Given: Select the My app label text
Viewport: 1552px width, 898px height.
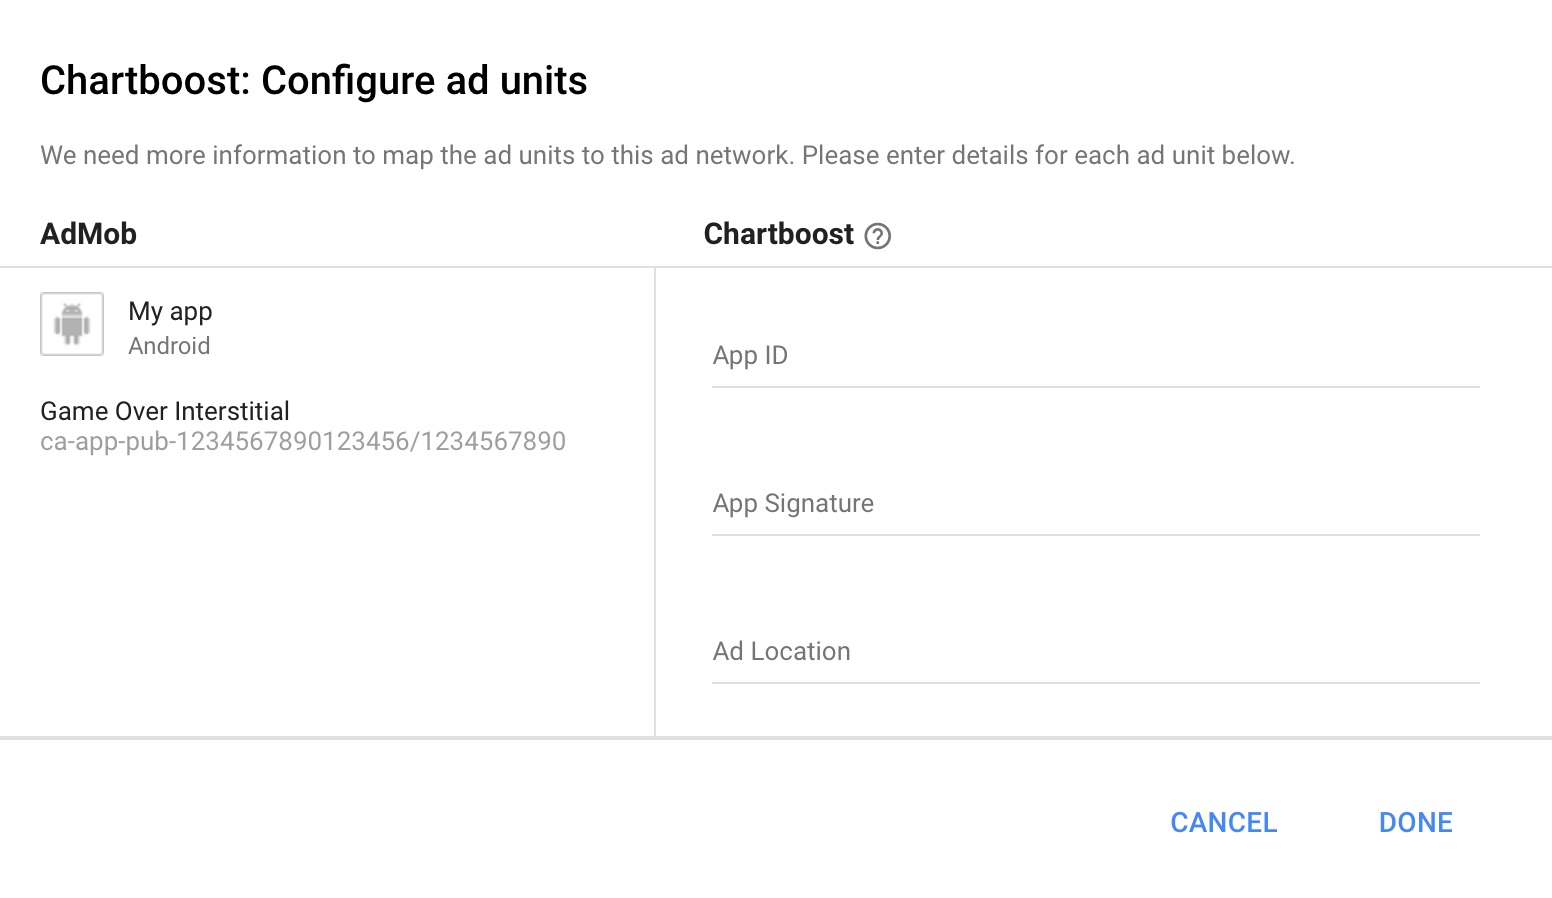Looking at the screenshot, I should point(170,311).
